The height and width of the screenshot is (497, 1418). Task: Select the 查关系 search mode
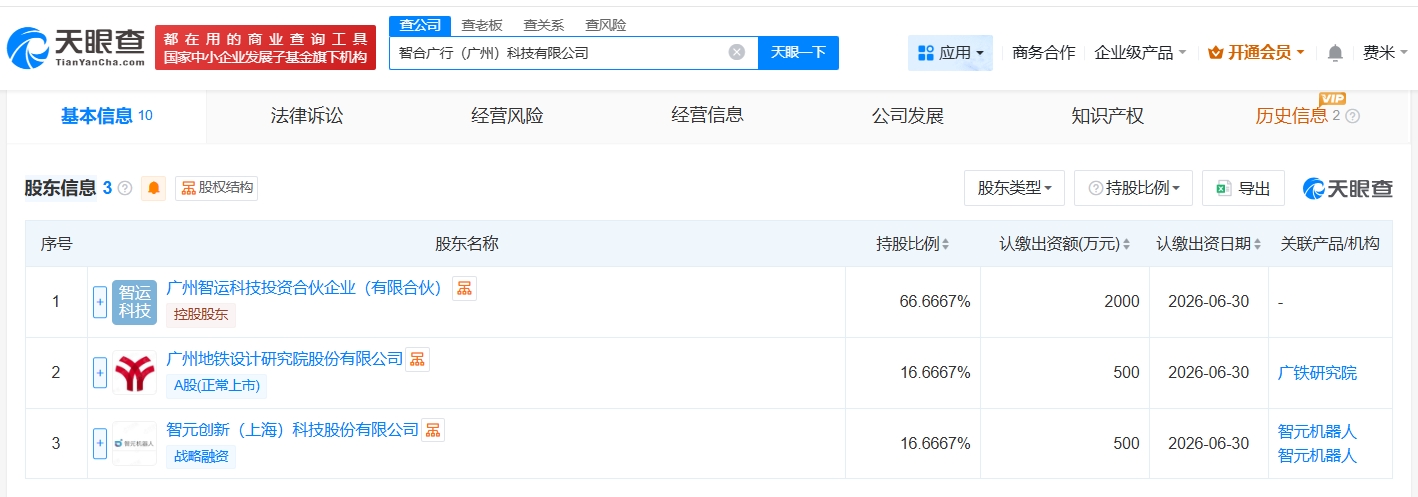544,25
